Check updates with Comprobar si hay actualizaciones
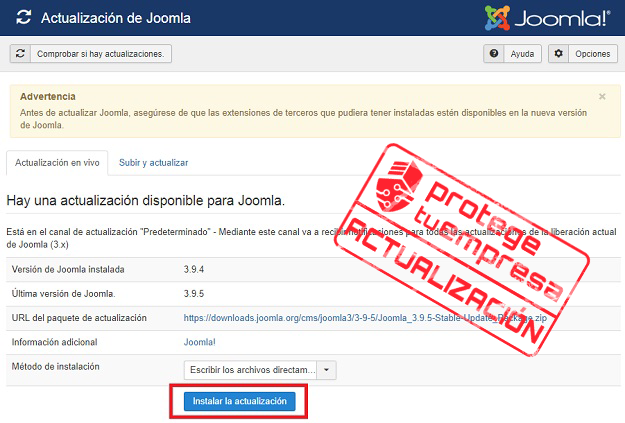 [99, 54]
